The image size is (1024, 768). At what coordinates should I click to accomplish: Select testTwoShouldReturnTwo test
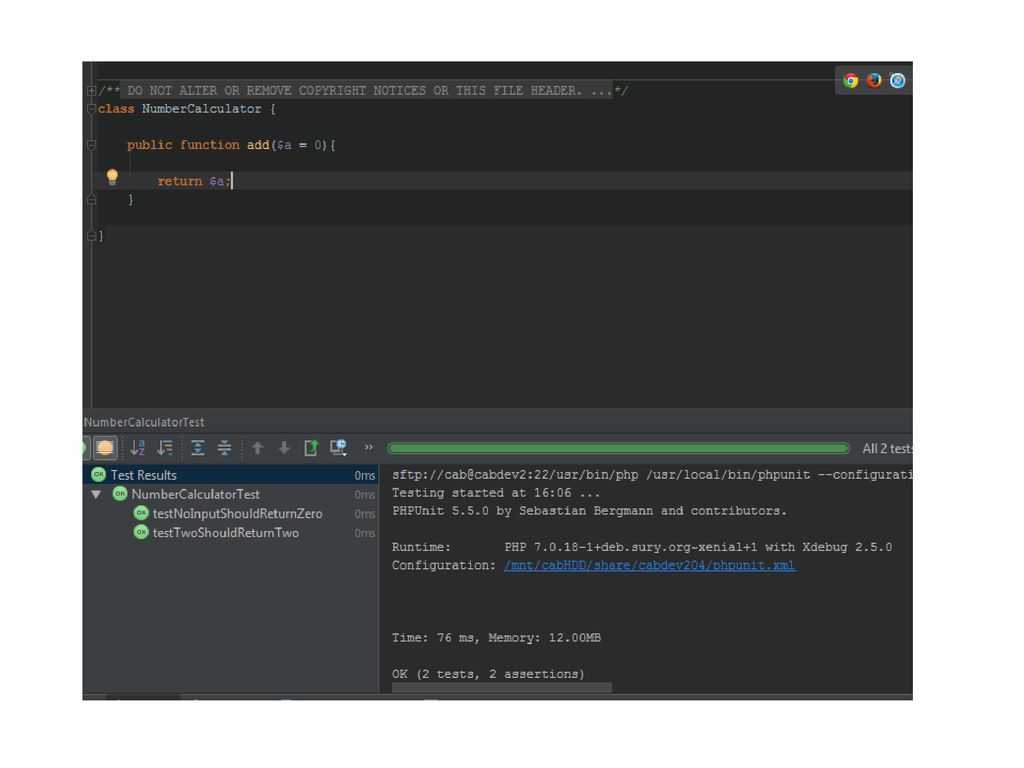225,533
